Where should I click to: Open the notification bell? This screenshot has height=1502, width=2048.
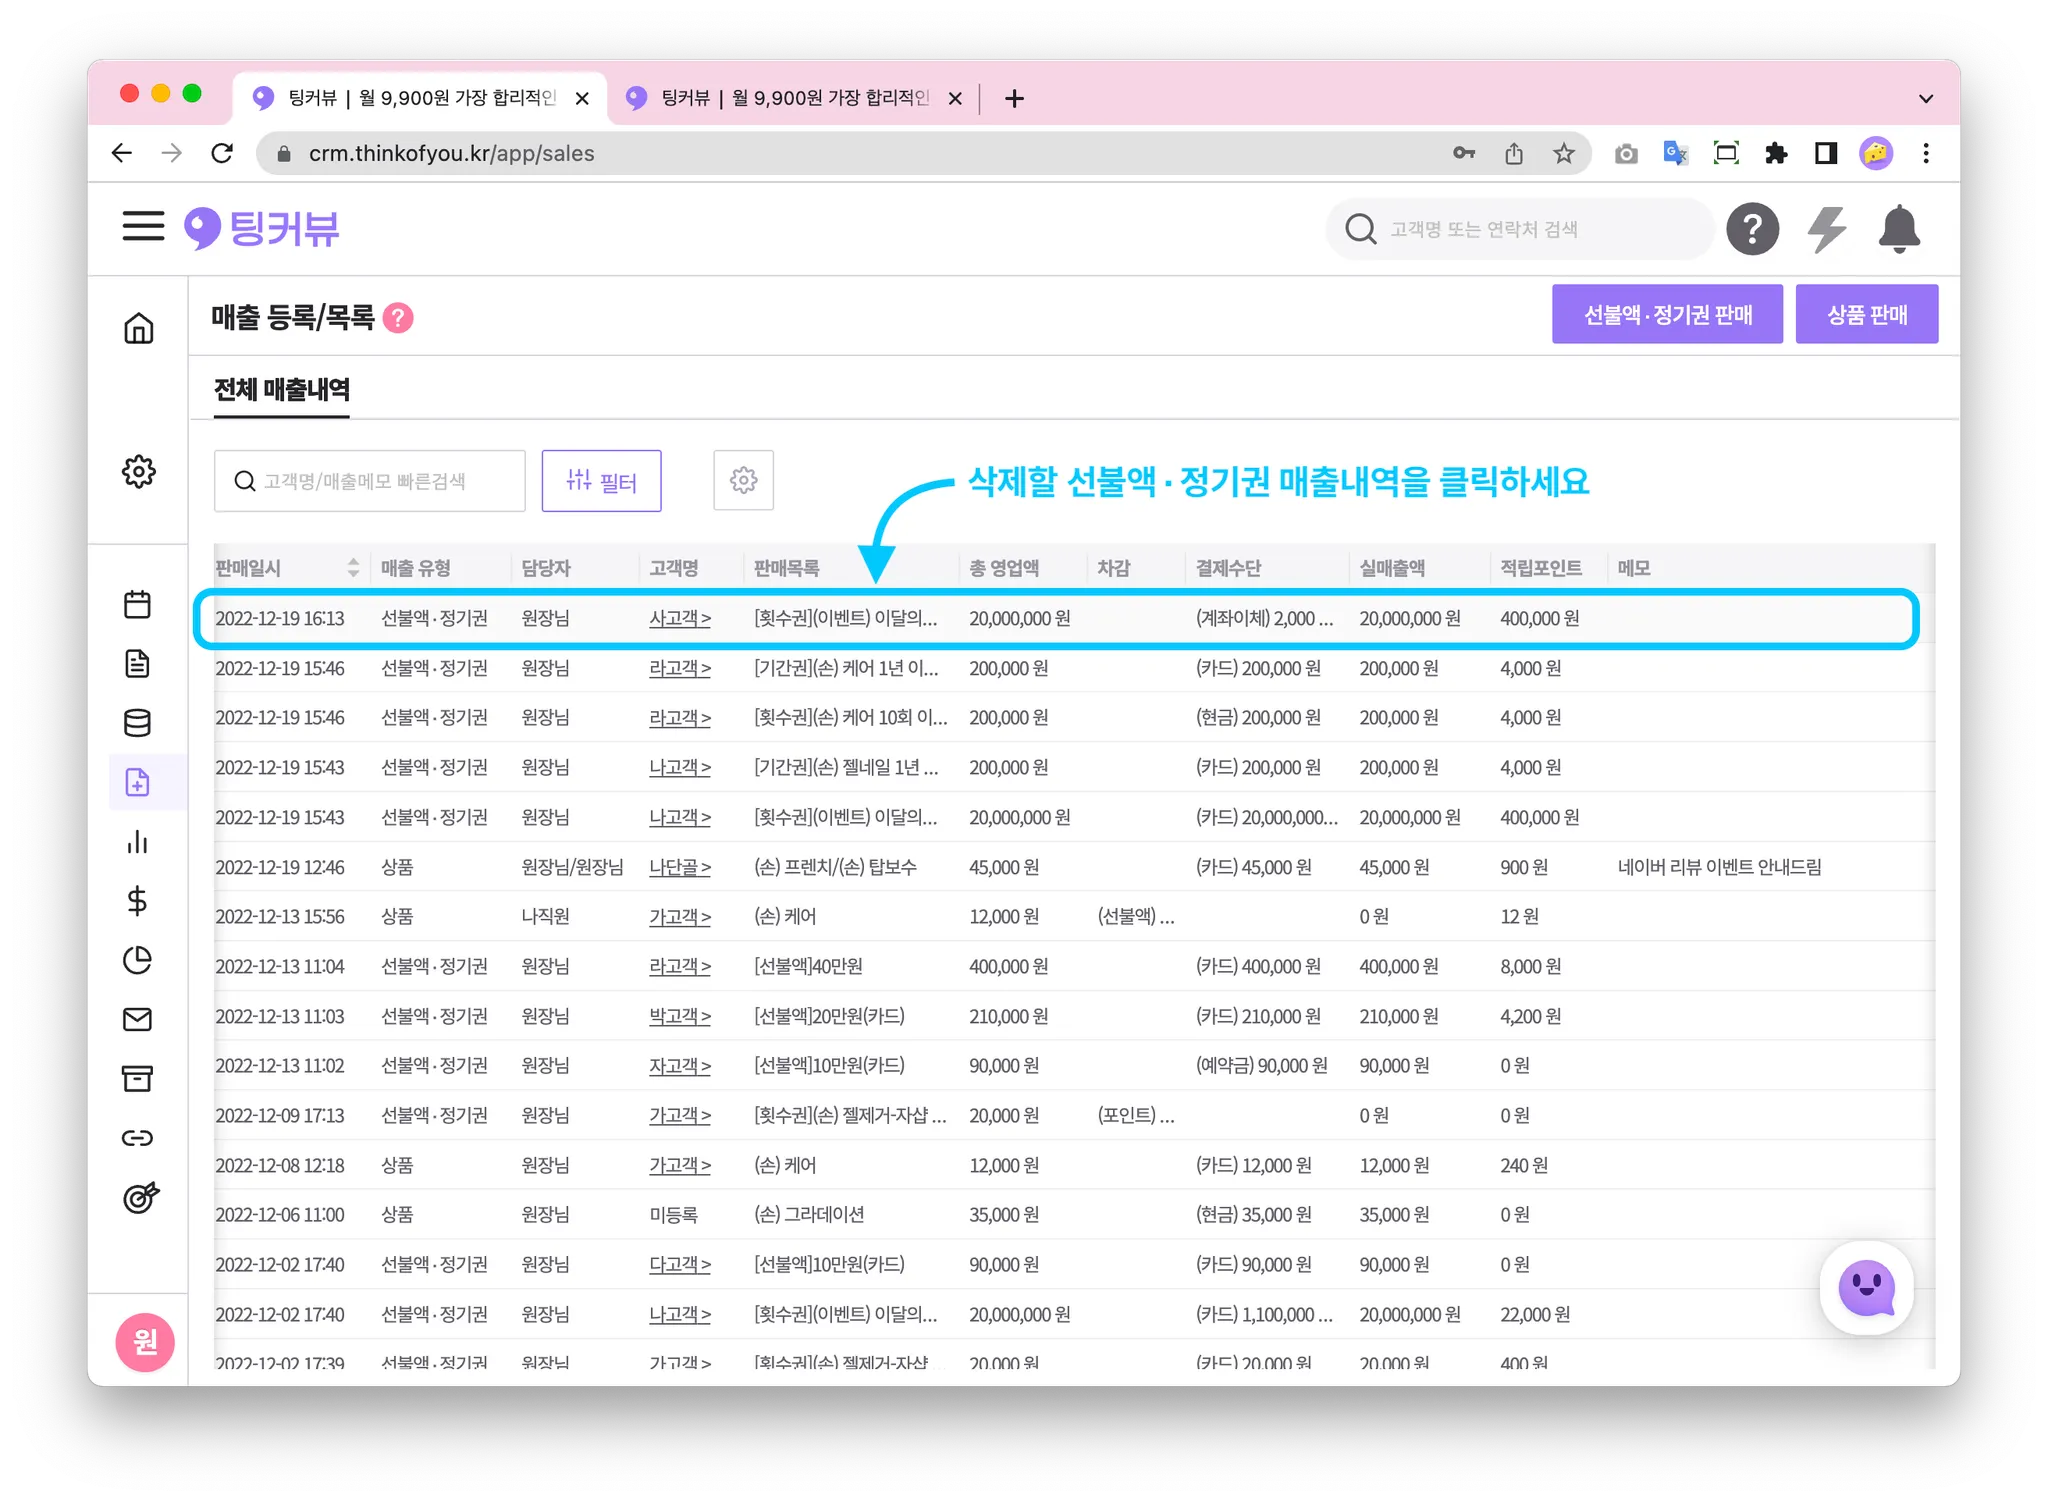(x=1898, y=229)
